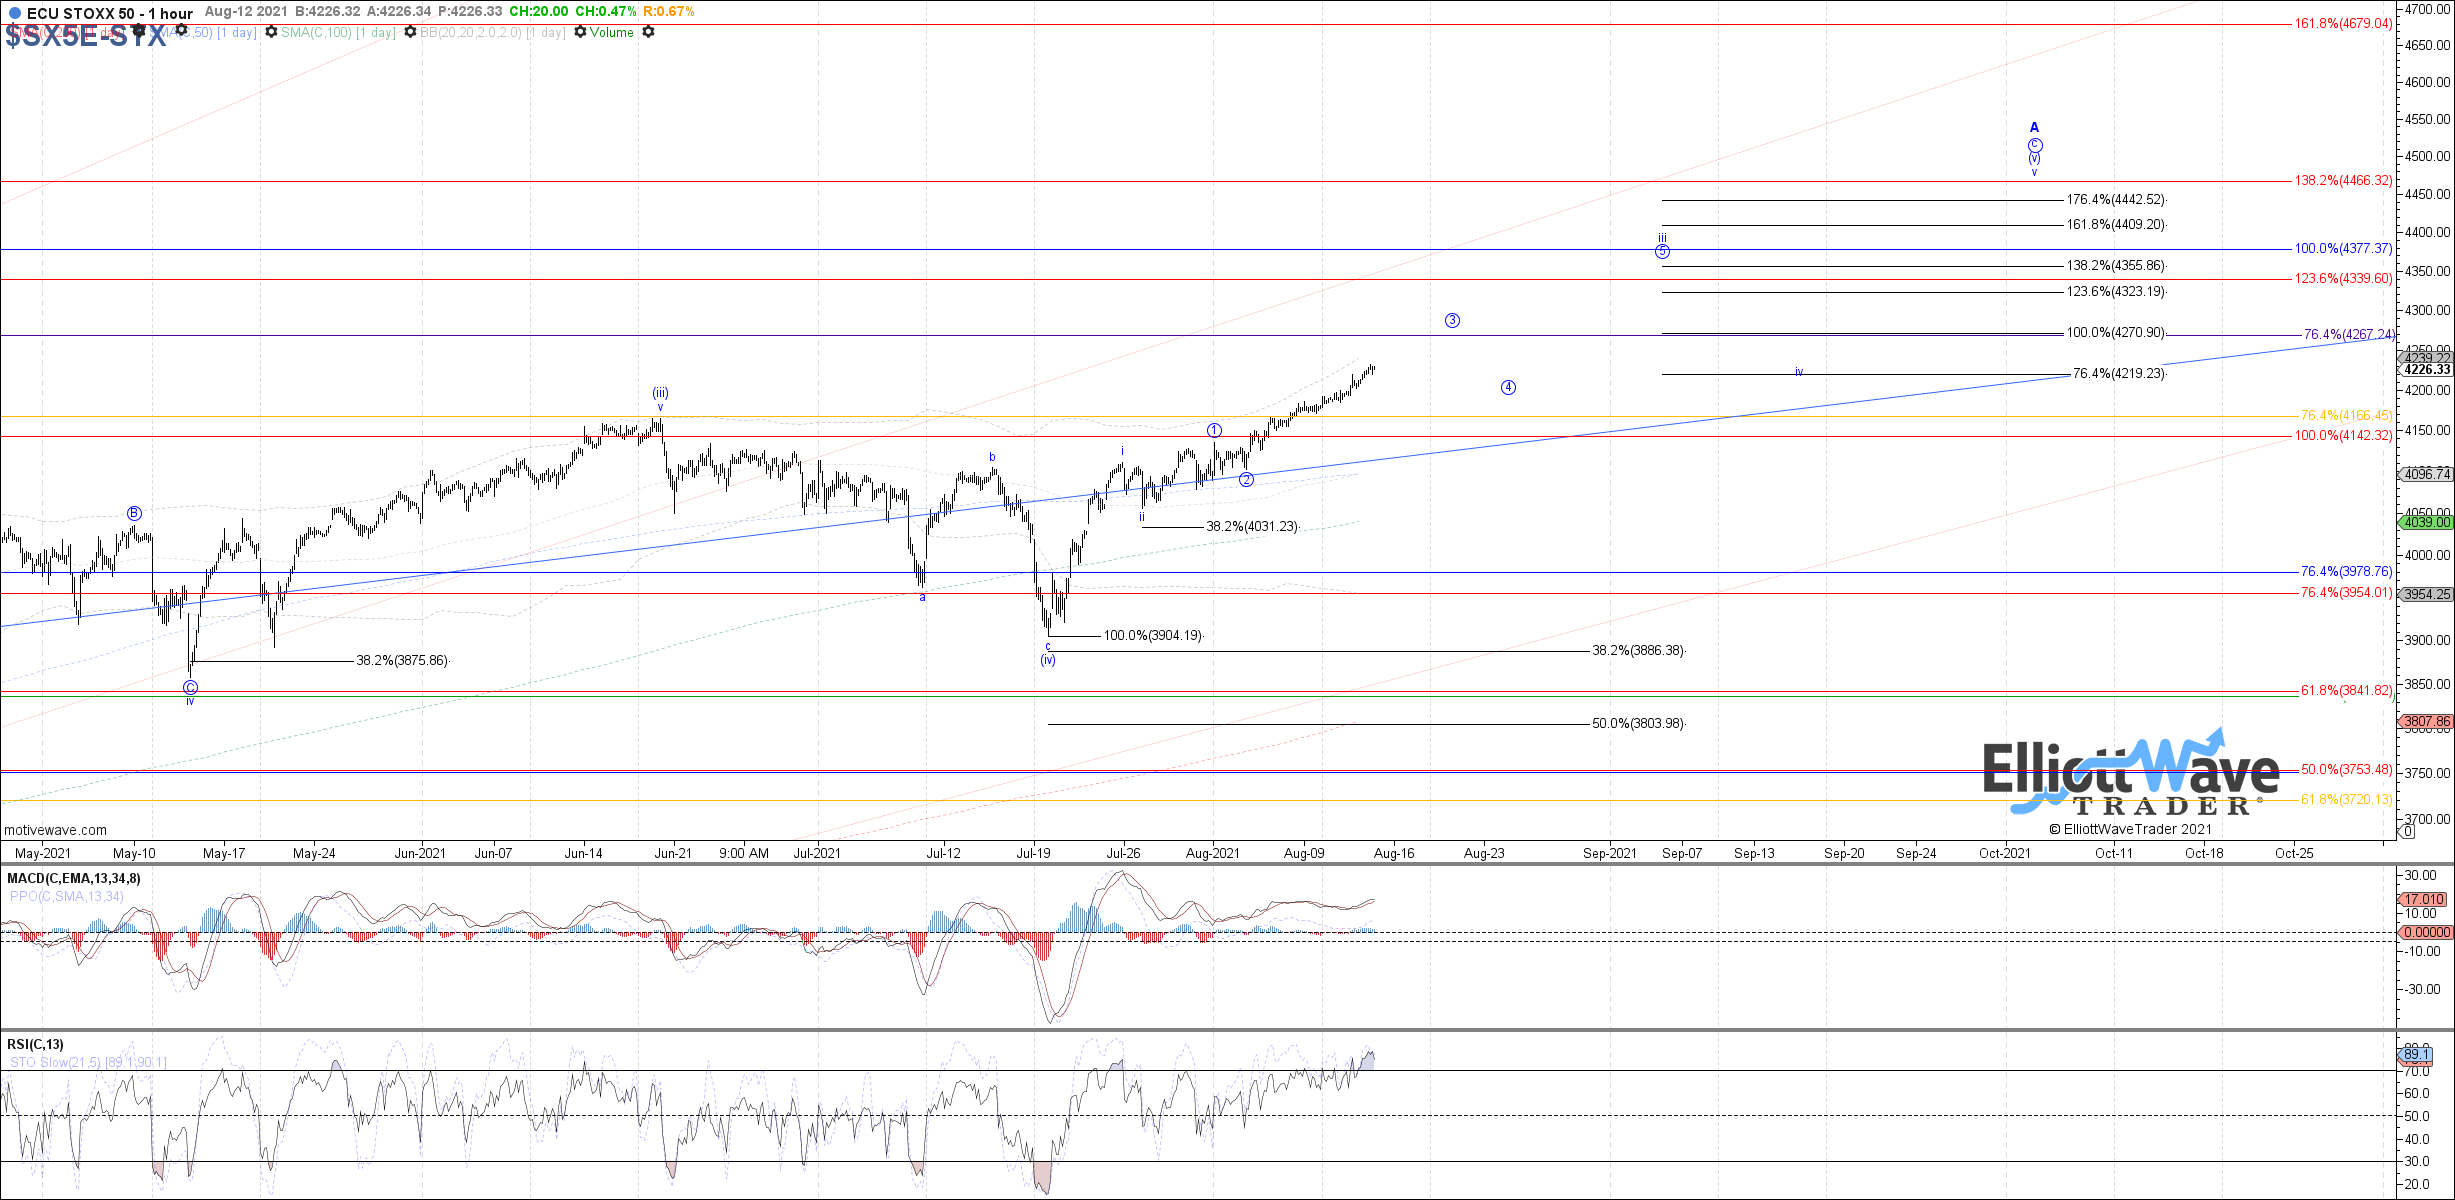Click the PPO(C,SMA,13,34) label
2455x1200 pixels.
[67, 896]
